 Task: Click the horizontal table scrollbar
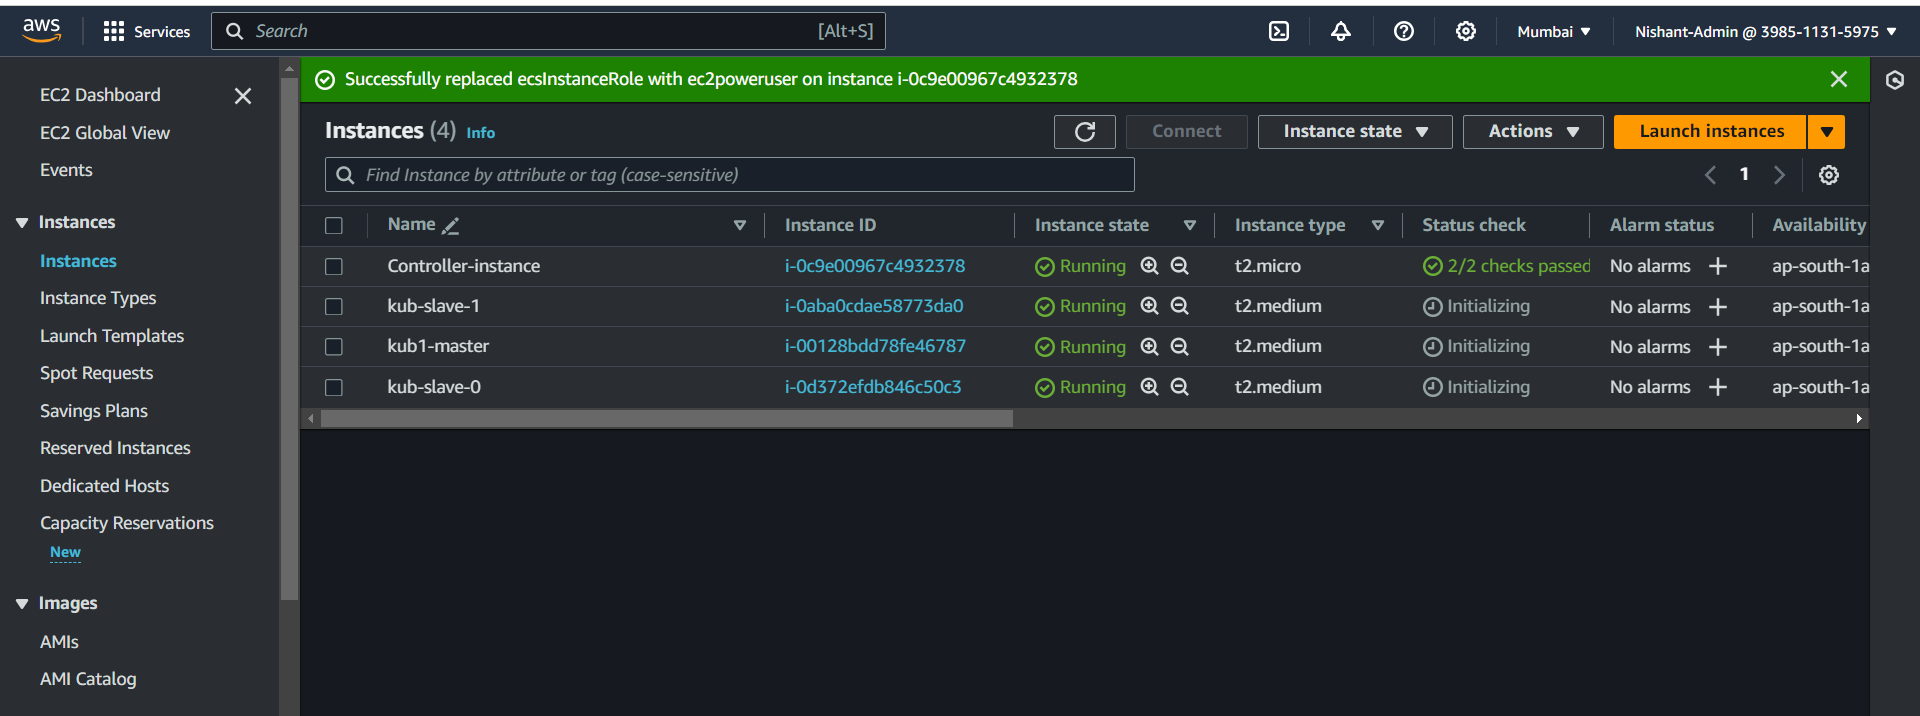click(666, 419)
